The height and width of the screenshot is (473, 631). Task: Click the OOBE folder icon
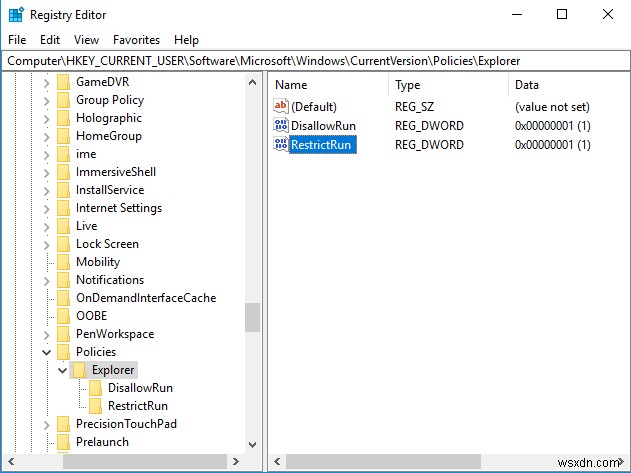point(64,316)
